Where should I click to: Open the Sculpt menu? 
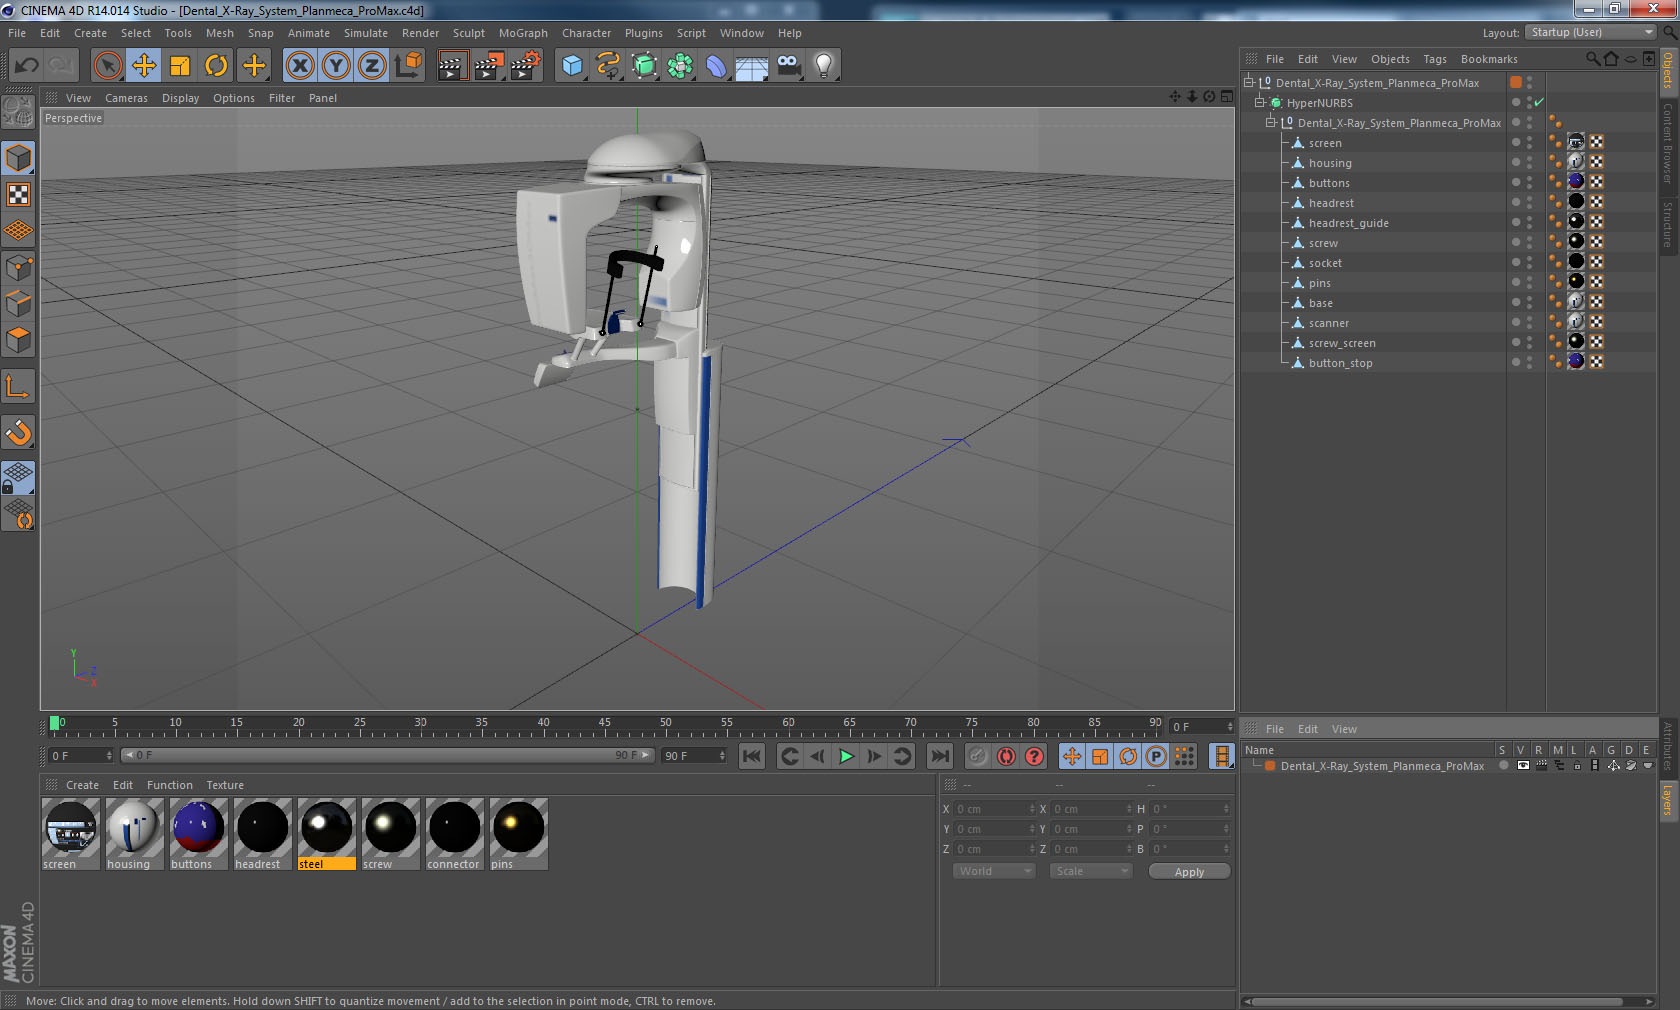[x=468, y=33]
